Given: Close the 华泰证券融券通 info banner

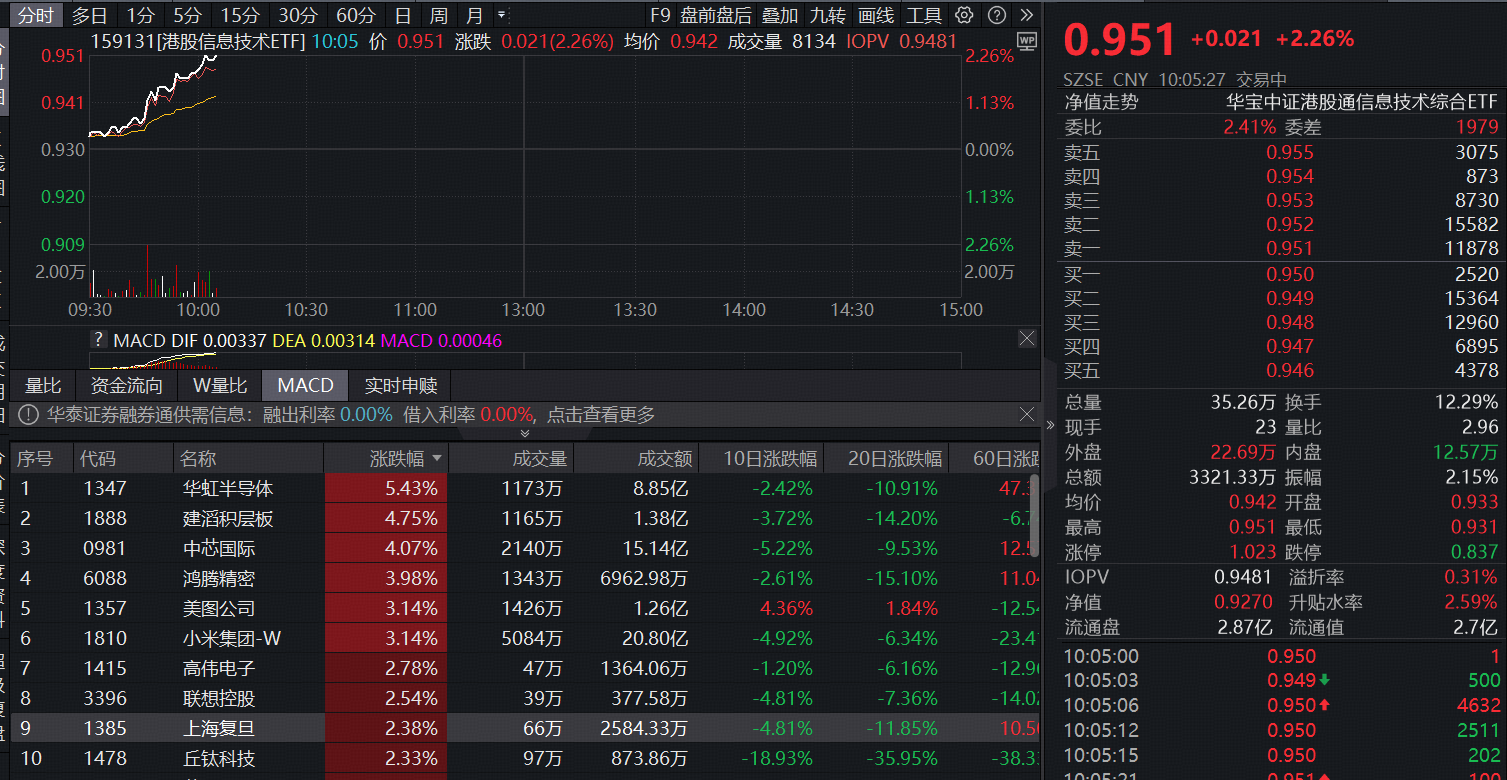Looking at the screenshot, I should (x=1026, y=414).
